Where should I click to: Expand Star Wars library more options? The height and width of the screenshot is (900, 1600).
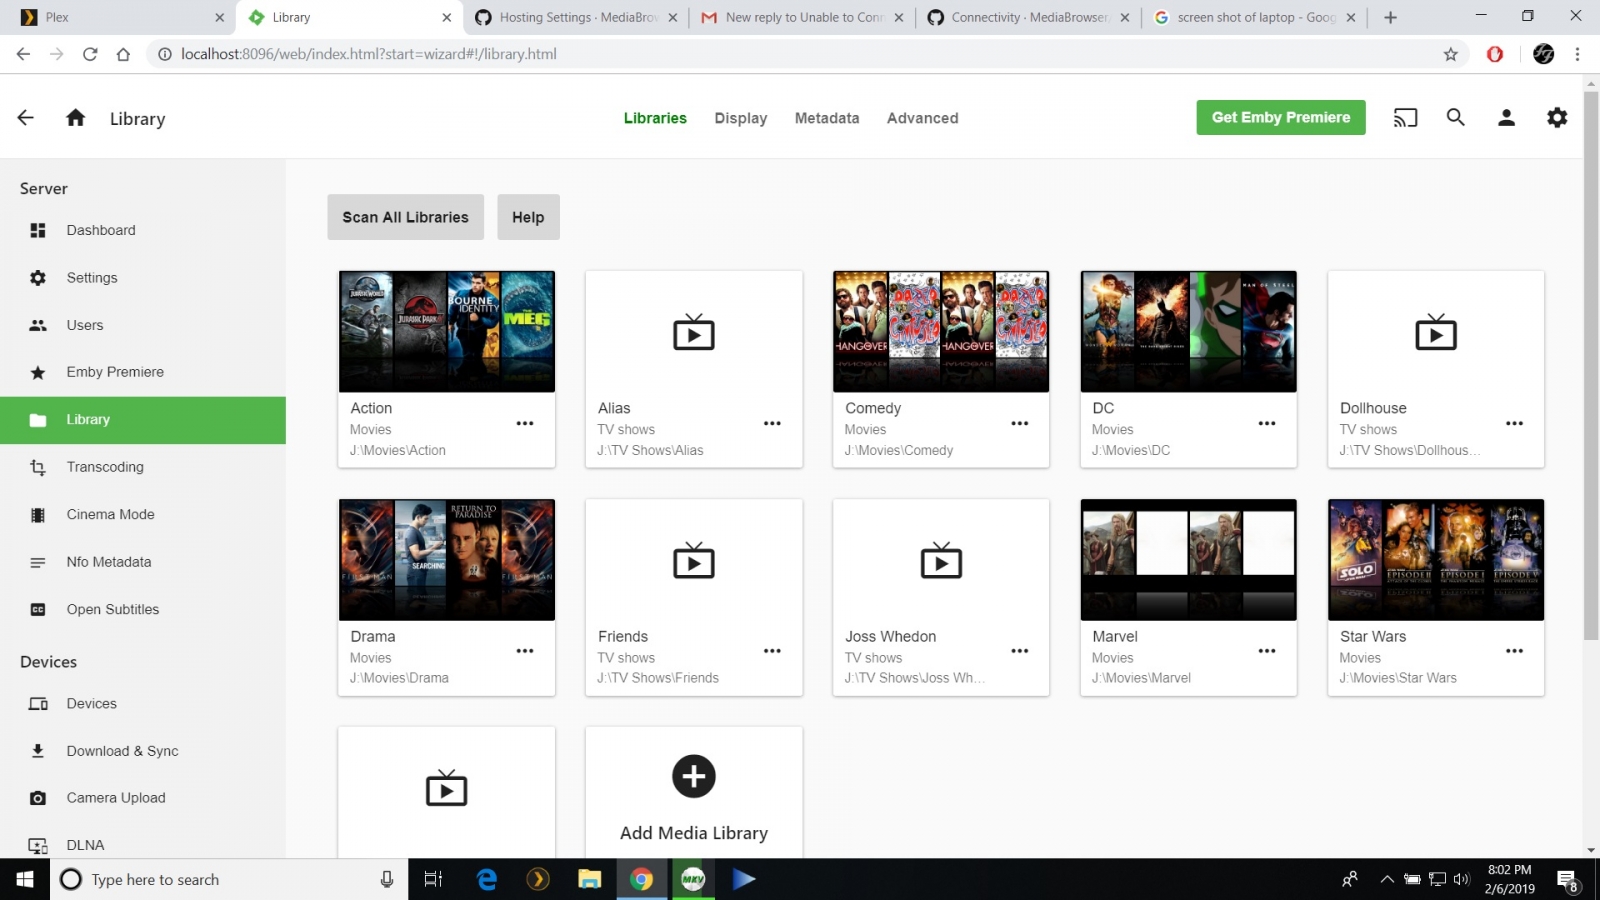(1514, 651)
